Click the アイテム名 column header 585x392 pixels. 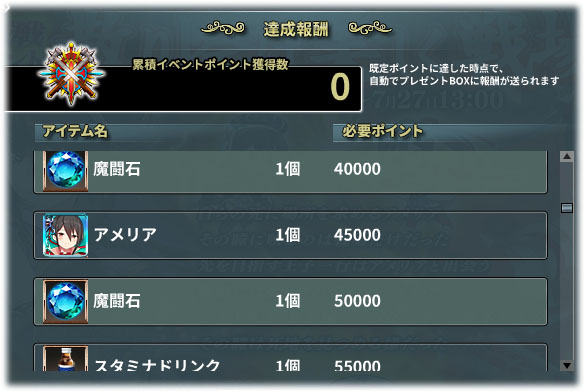tap(75, 131)
